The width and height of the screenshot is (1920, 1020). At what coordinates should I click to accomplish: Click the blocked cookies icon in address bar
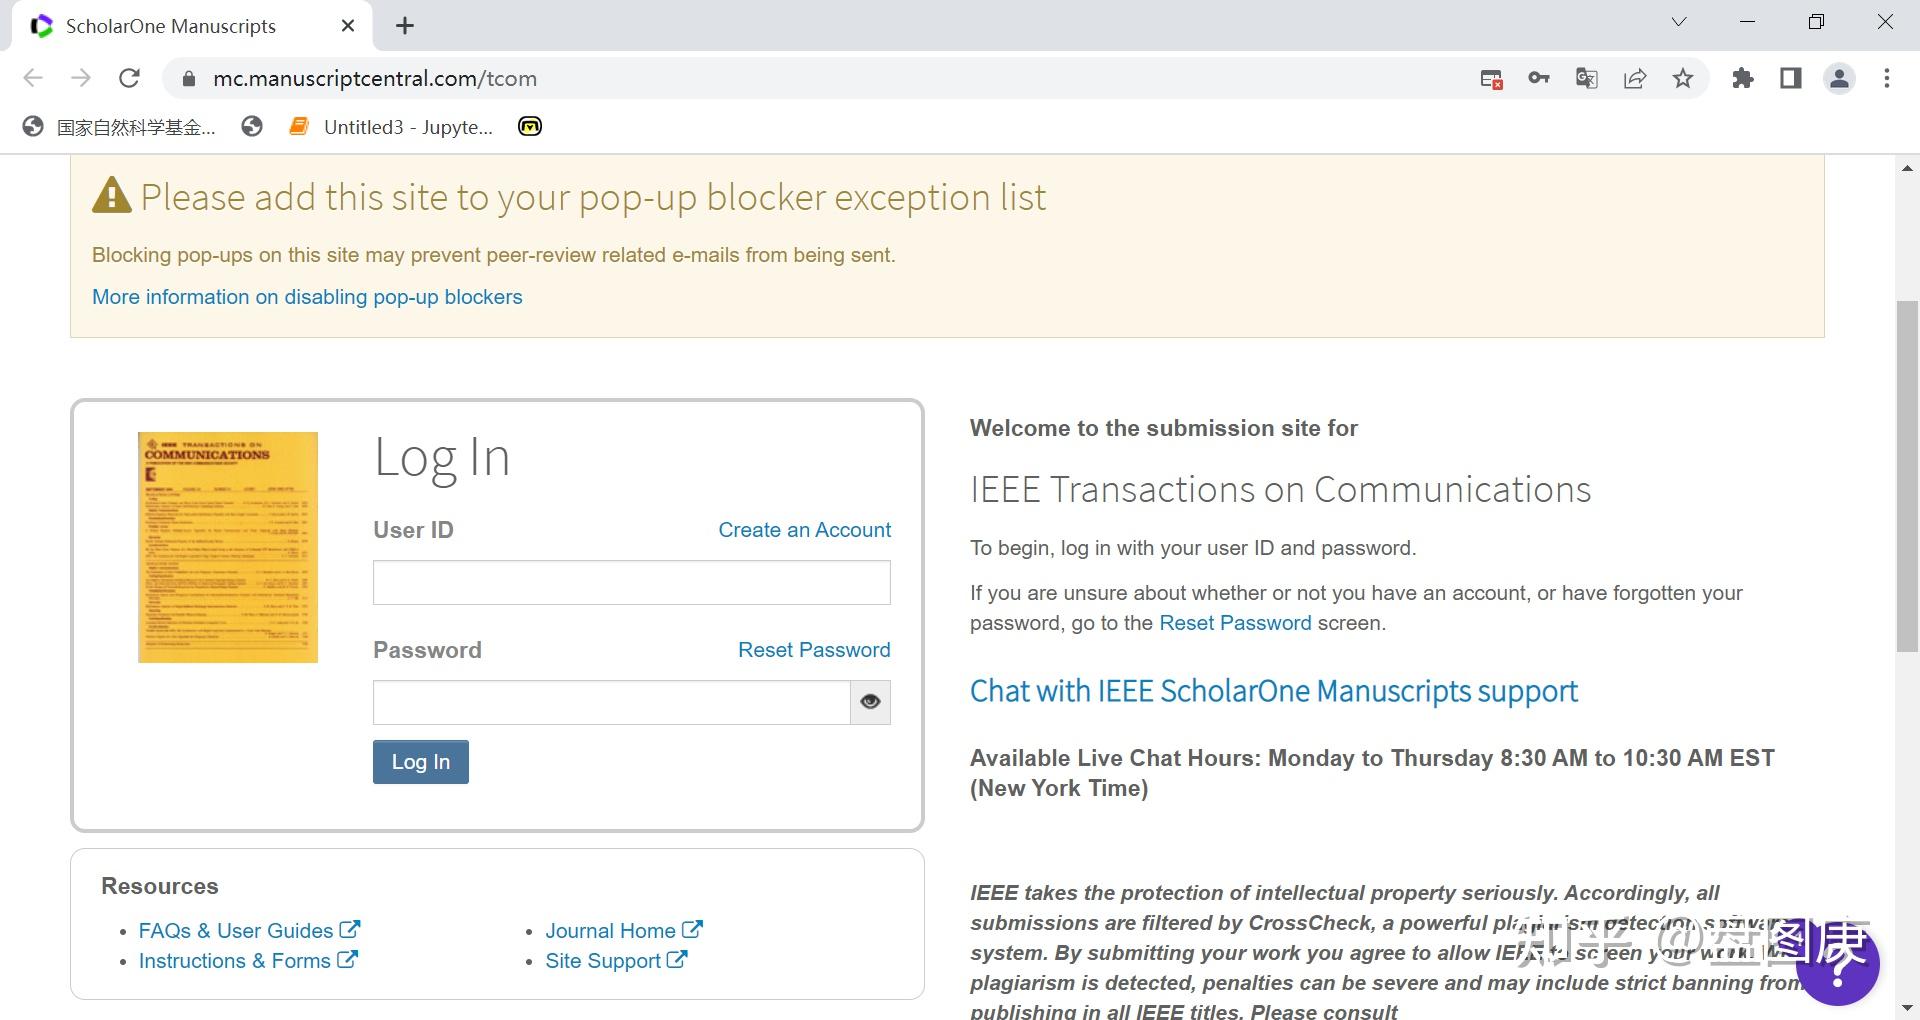point(1491,78)
